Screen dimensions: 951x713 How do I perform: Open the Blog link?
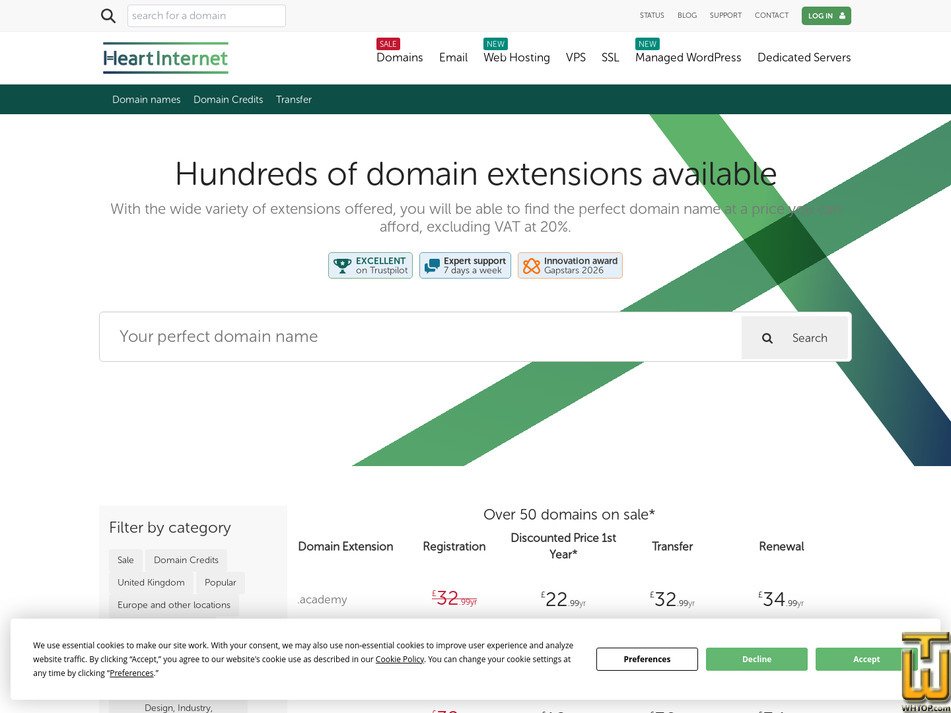[x=687, y=15]
